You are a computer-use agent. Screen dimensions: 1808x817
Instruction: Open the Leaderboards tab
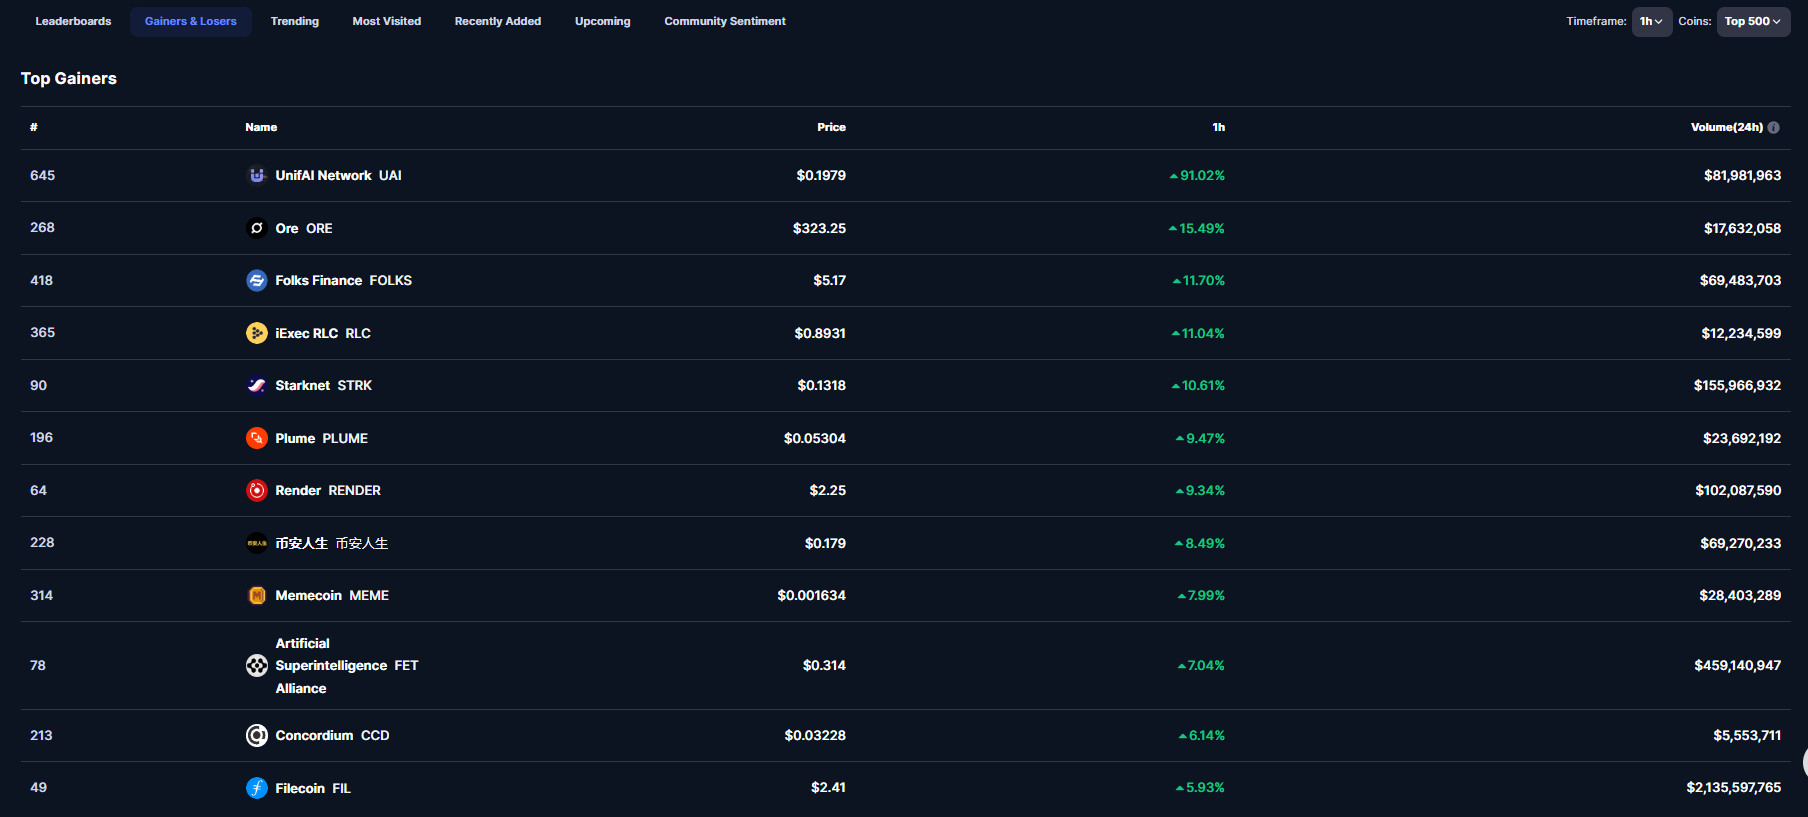pos(73,21)
